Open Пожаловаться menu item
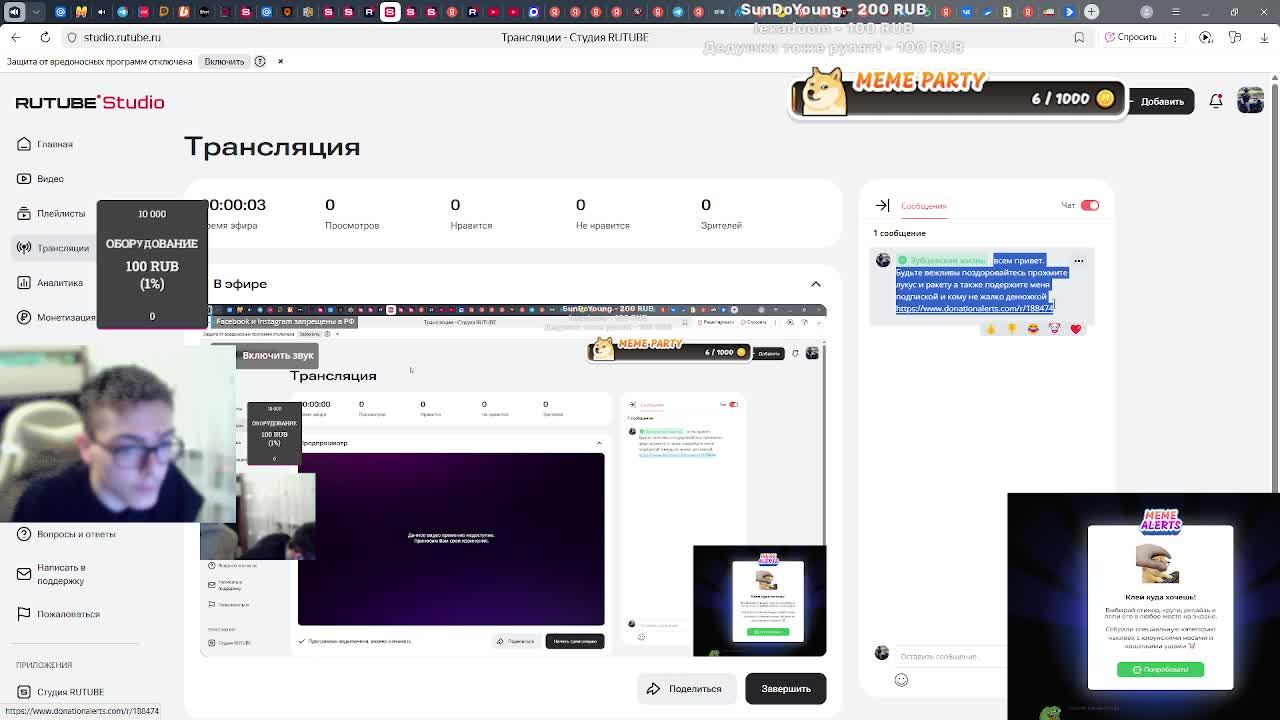The image size is (1280, 720). (x=69, y=614)
